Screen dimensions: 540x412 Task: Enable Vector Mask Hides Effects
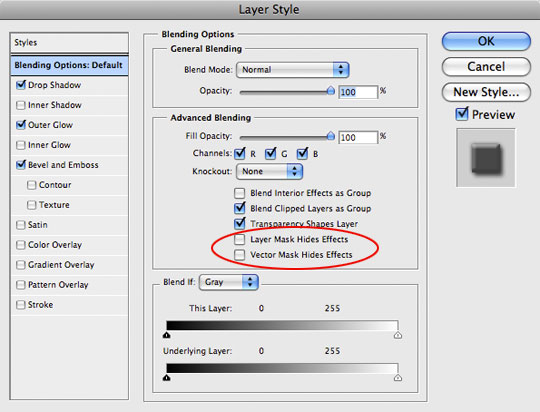pyautogui.click(x=239, y=255)
